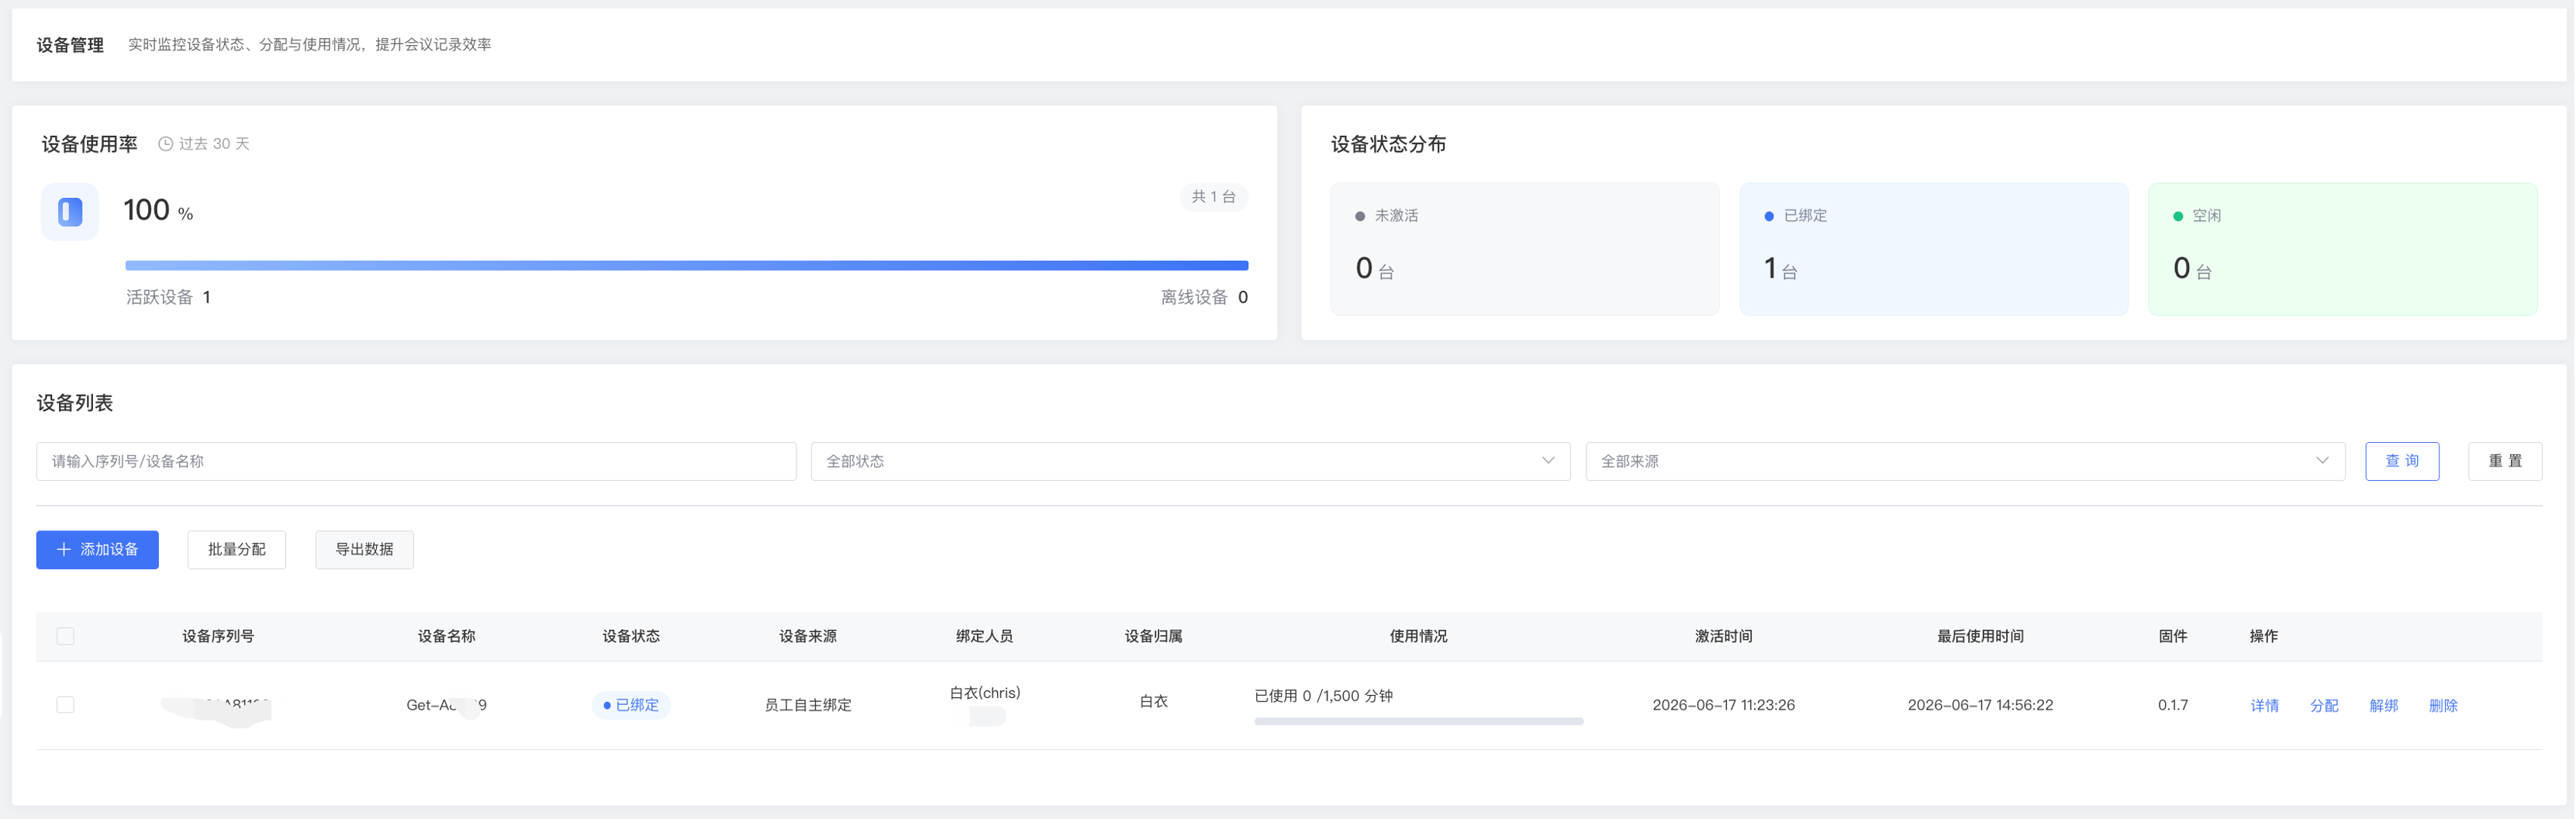Open 详情 for the device
This screenshot has height=819, width=2576.
click(2265, 706)
